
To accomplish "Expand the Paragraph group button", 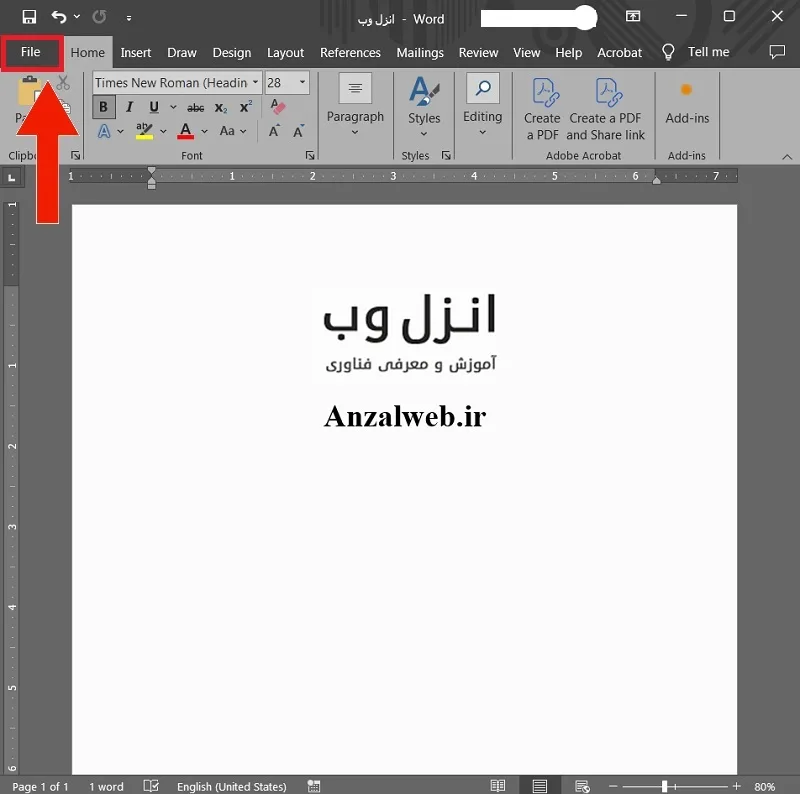I will tap(355, 106).
